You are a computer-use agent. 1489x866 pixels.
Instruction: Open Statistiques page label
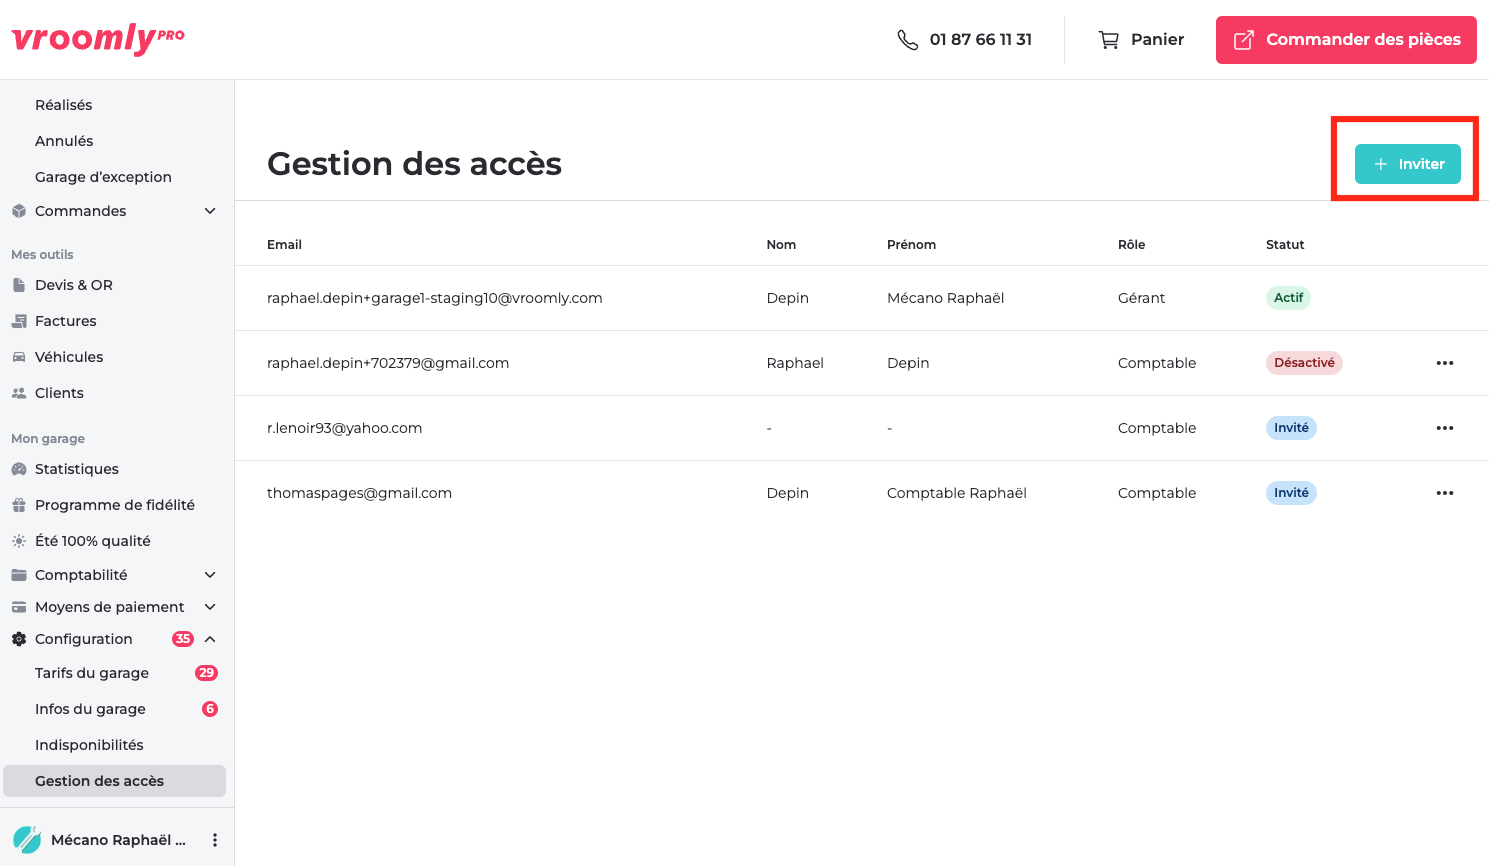point(77,469)
